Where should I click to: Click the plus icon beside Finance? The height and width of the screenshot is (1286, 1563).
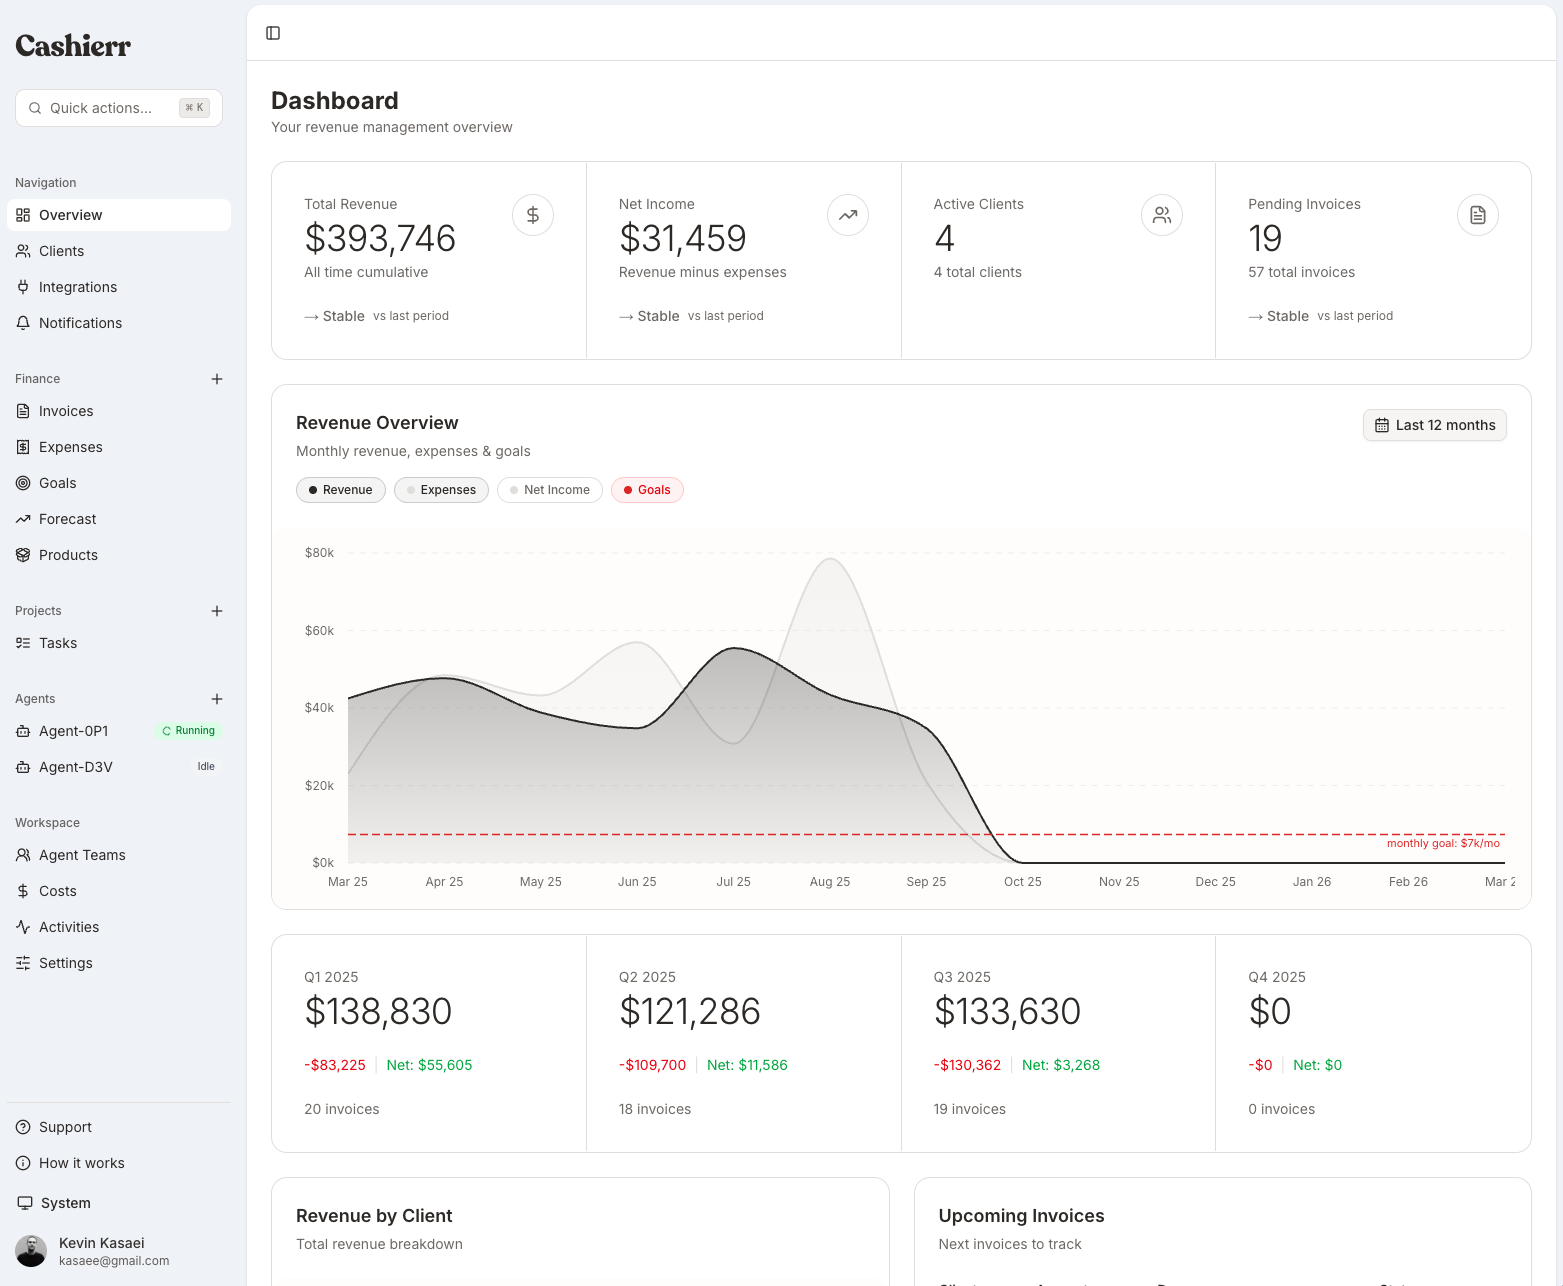click(x=217, y=379)
